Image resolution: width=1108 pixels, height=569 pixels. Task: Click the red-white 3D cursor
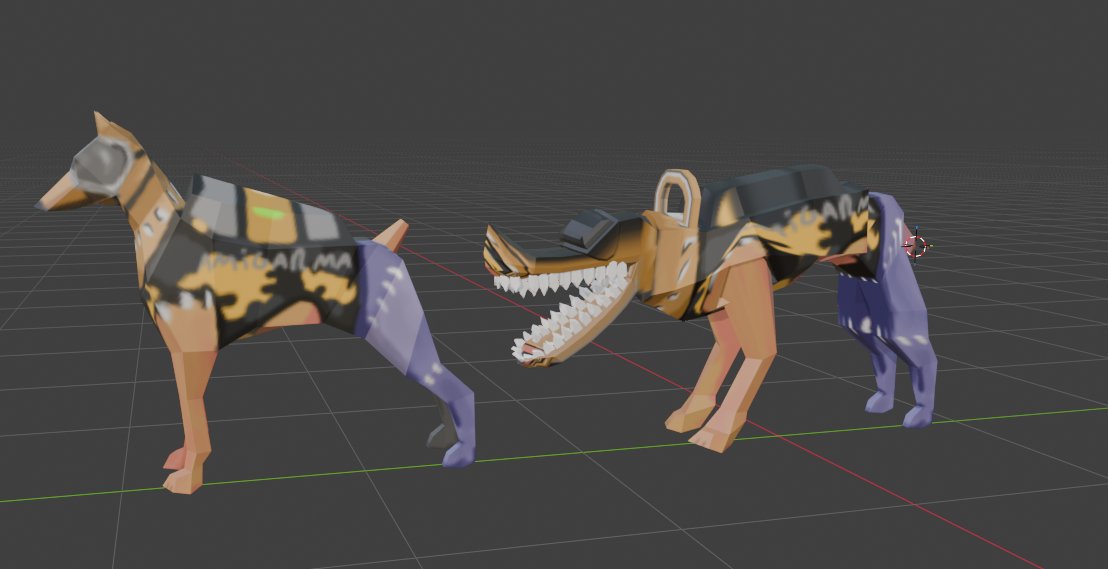[917, 246]
